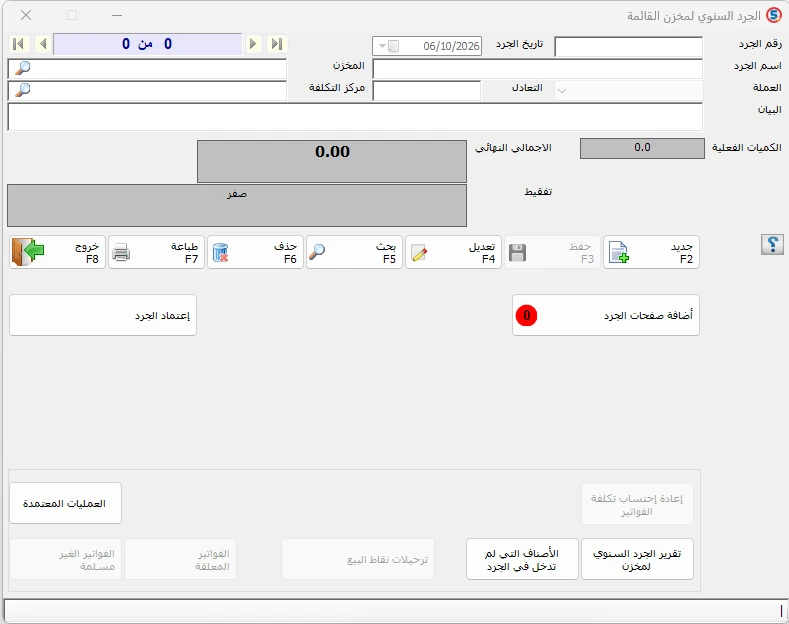Expand the العملة currency dropdown
The image size is (789, 624).
[x=562, y=91]
